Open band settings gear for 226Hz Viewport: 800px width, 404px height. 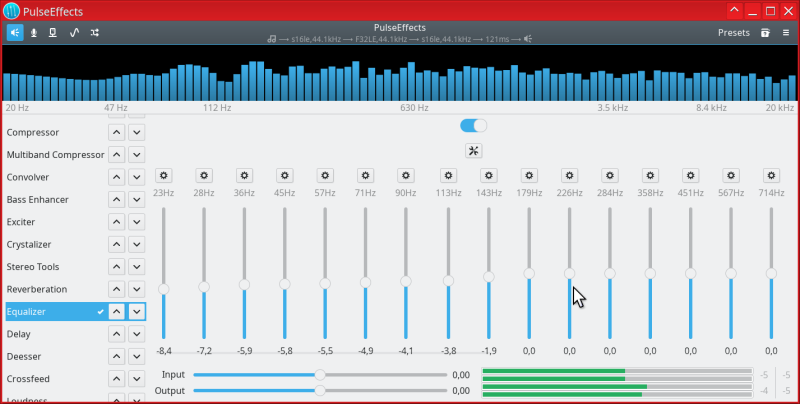(569, 175)
